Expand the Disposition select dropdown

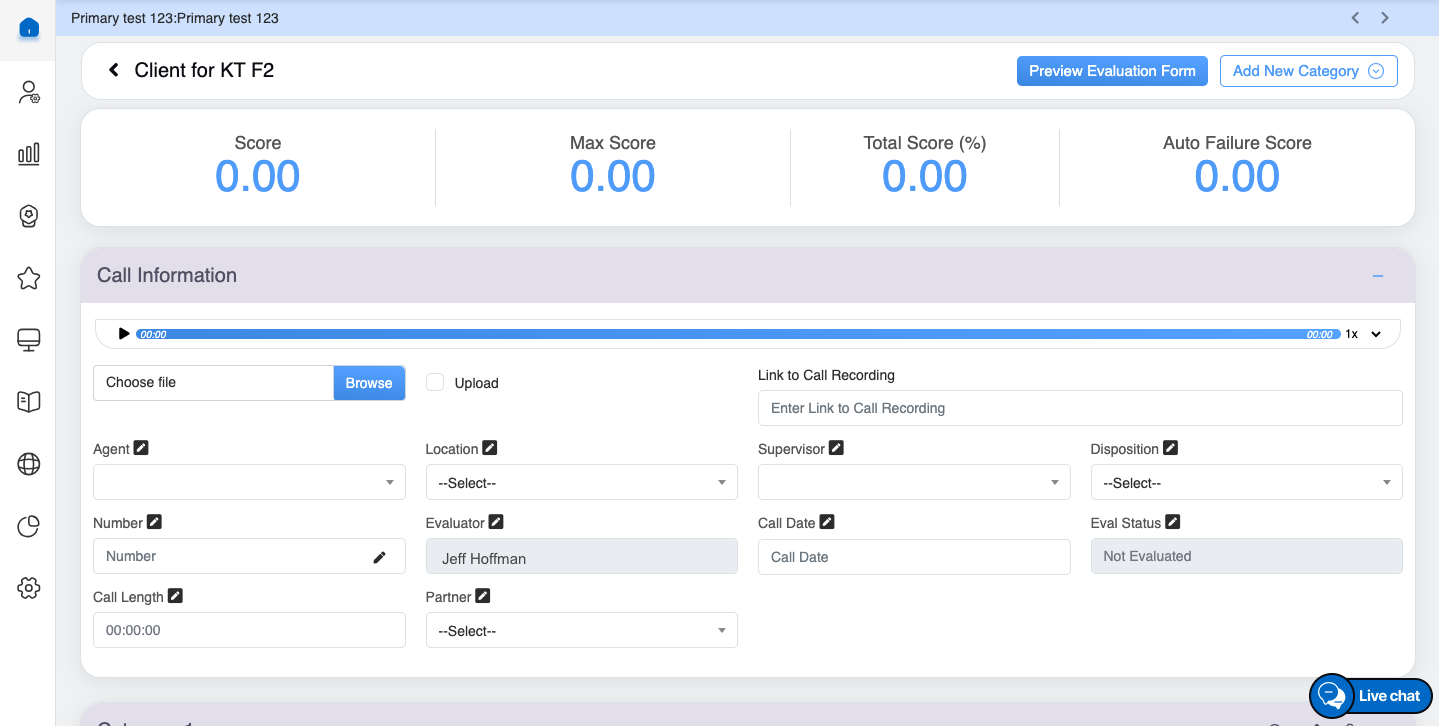point(1246,483)
